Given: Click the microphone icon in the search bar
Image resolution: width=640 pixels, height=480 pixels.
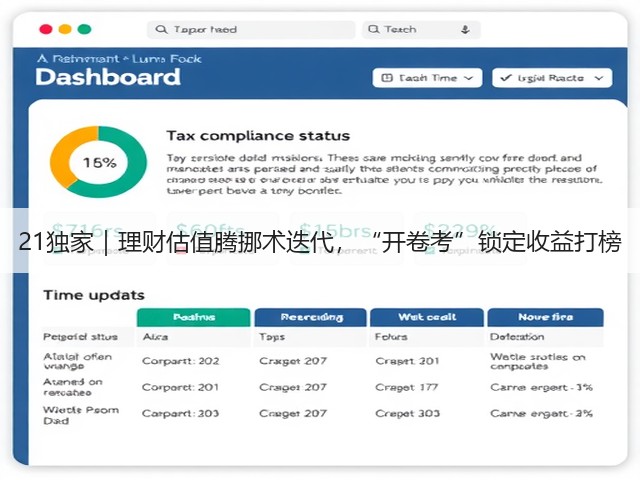Looking at the screenshot, I should [465, 29].
